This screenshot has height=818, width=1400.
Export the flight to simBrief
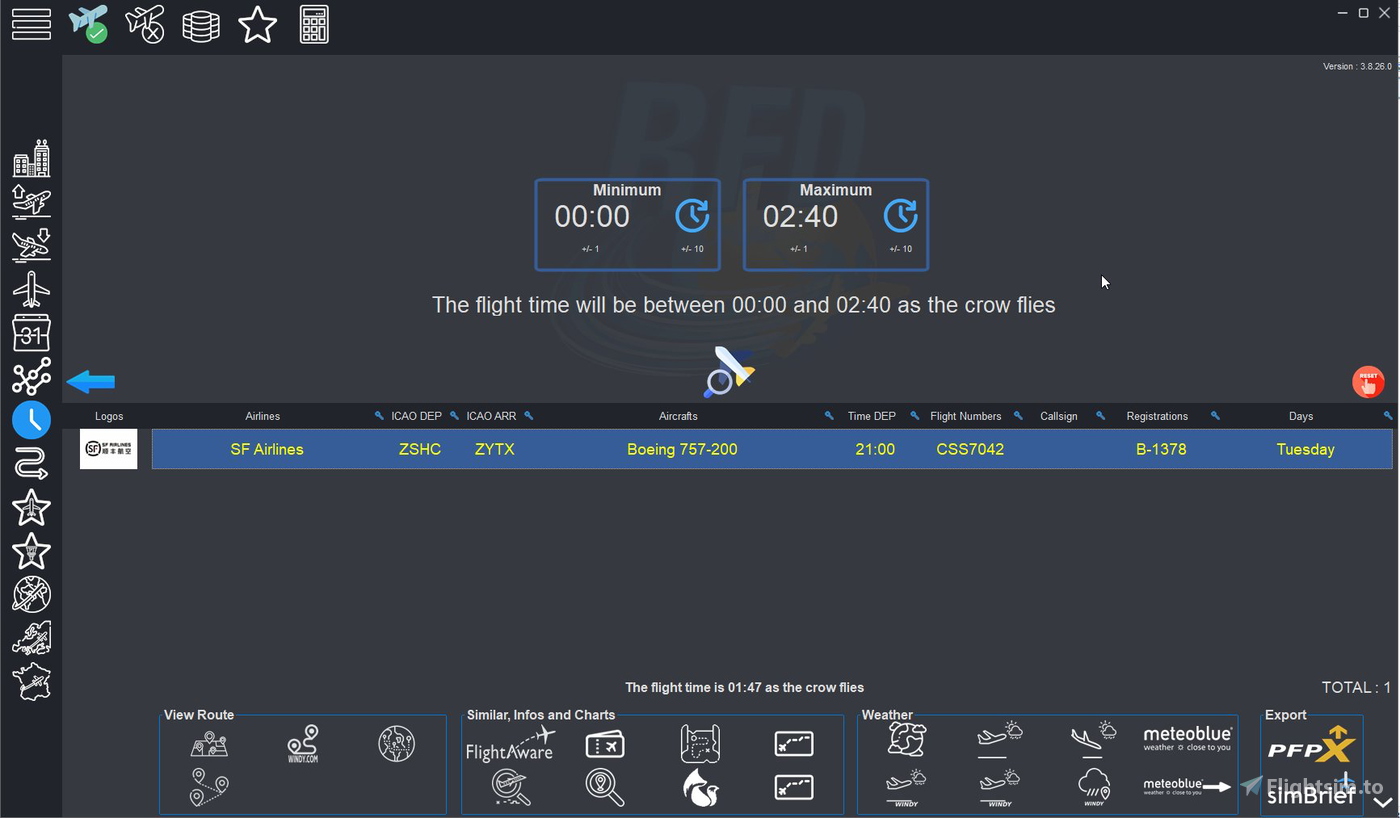pos(1311,793)
